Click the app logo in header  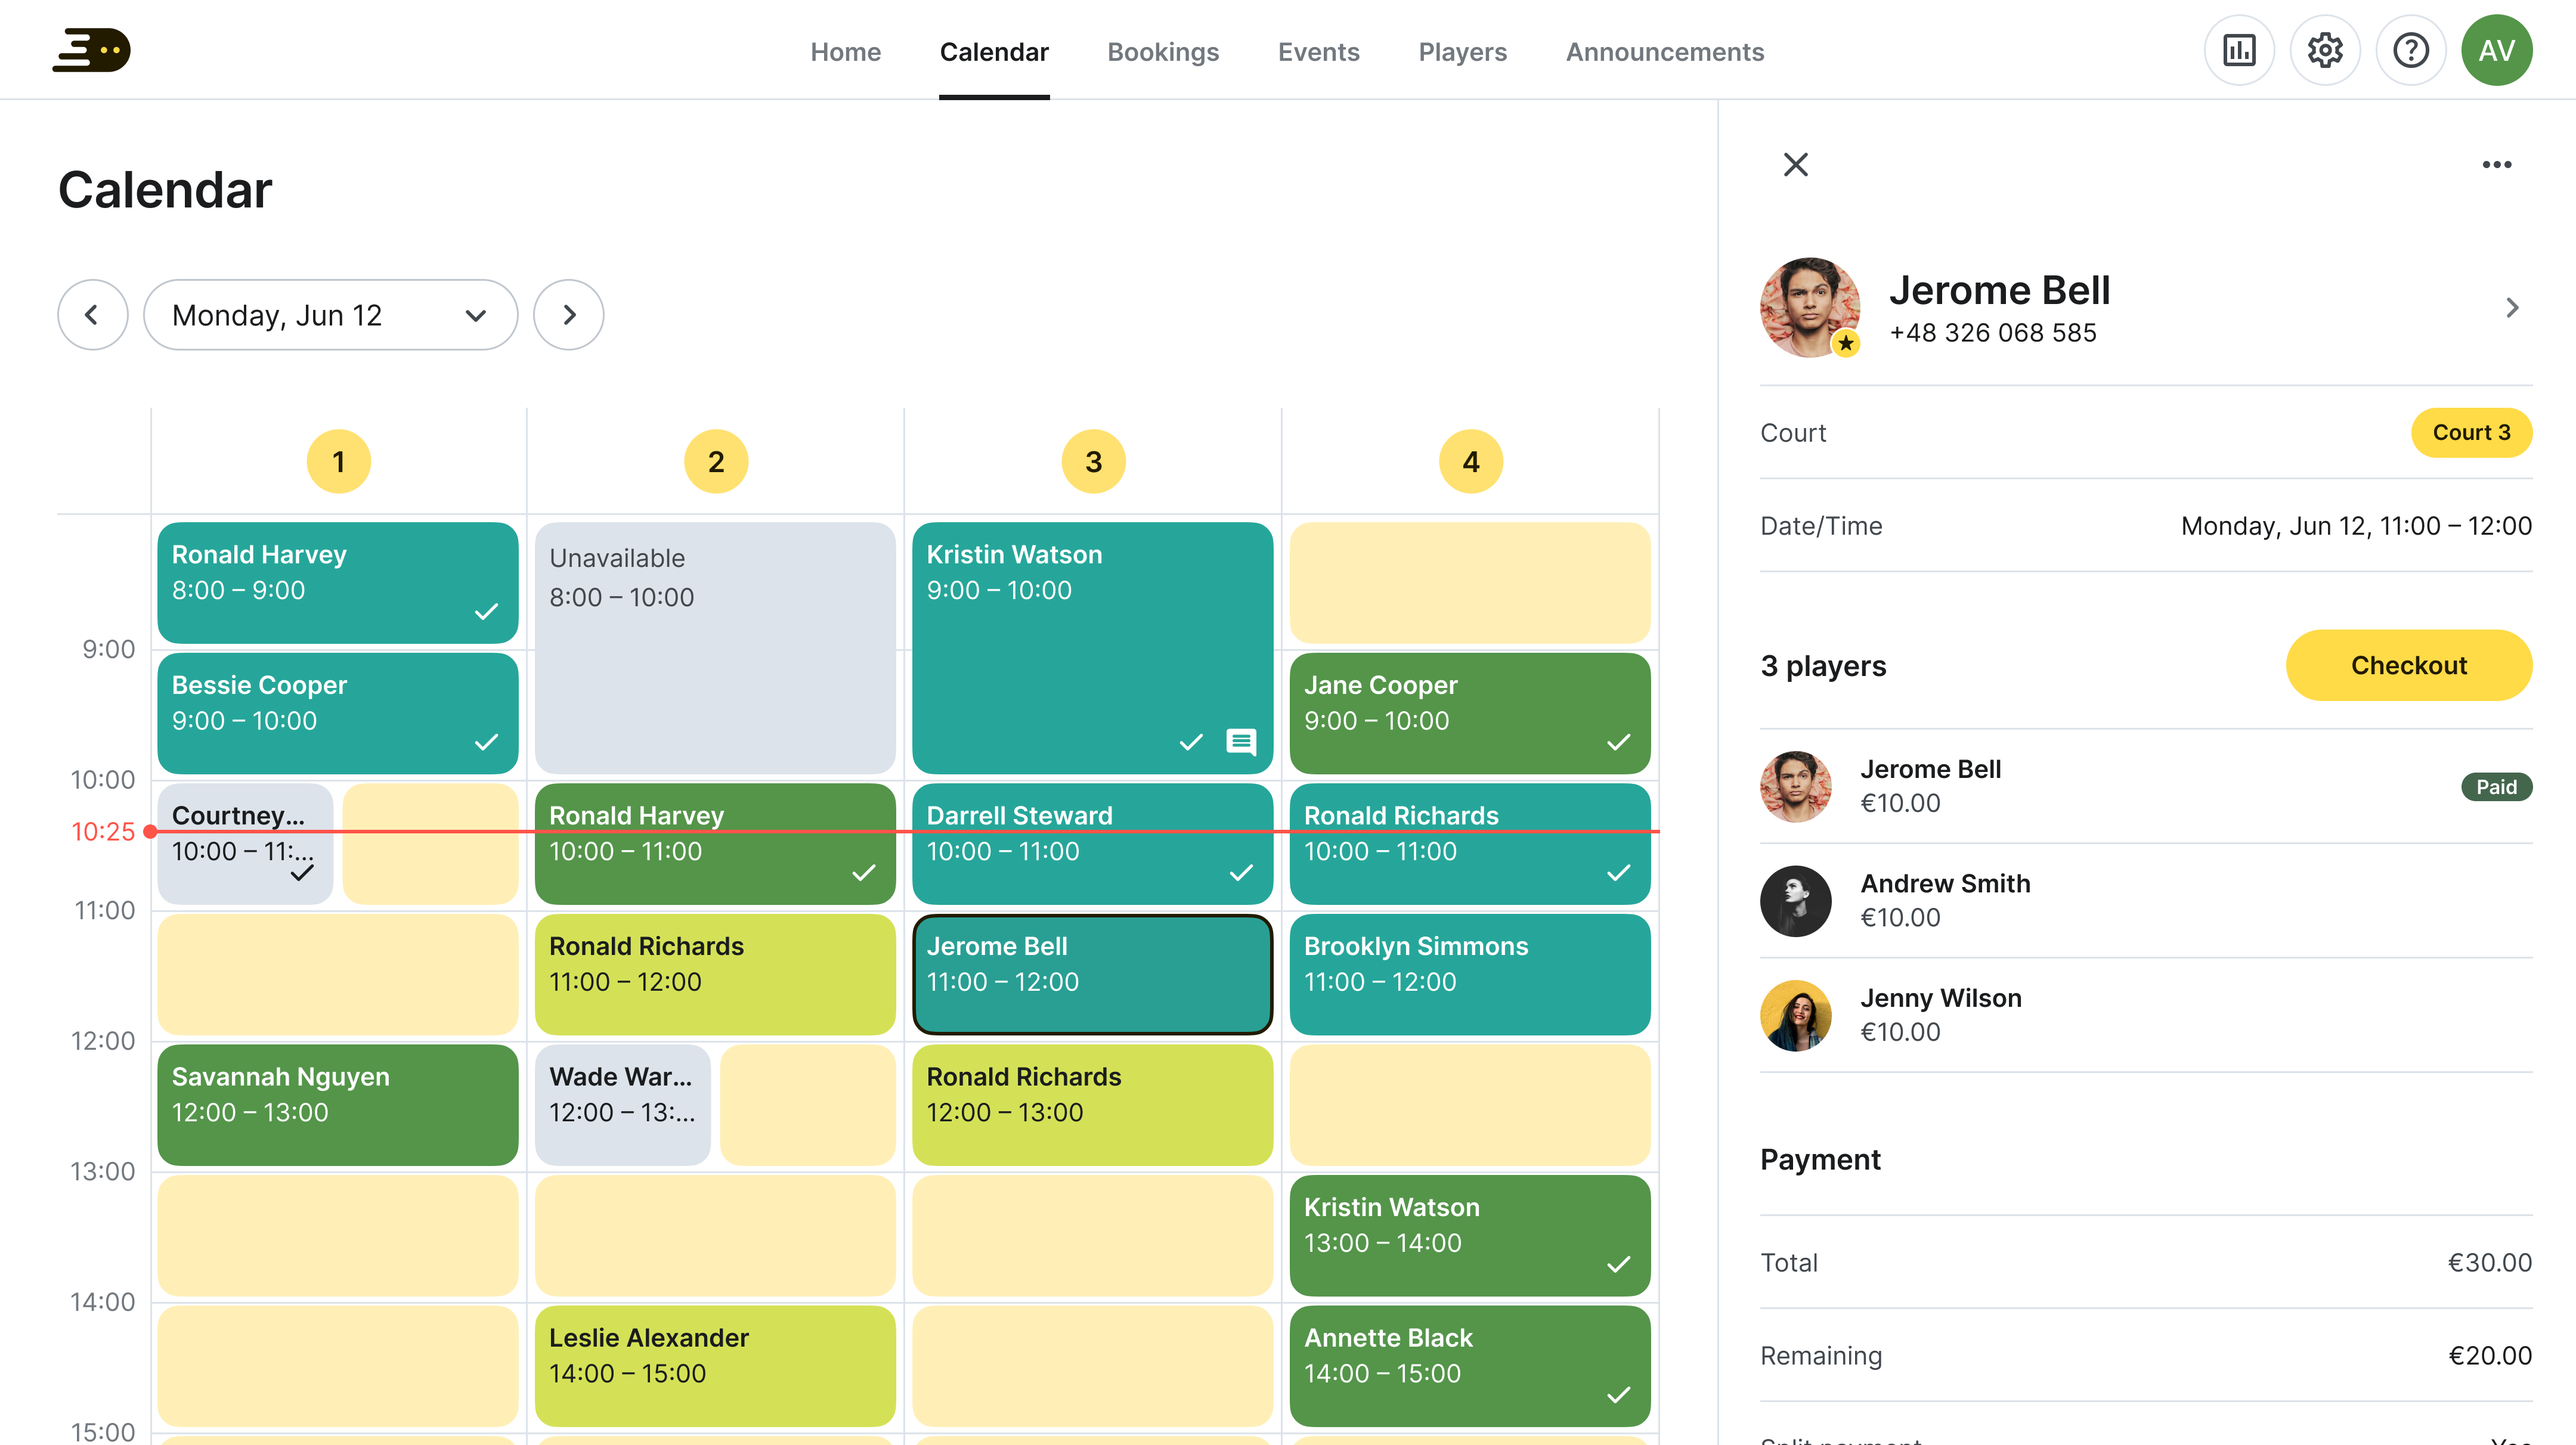(91, 50)
